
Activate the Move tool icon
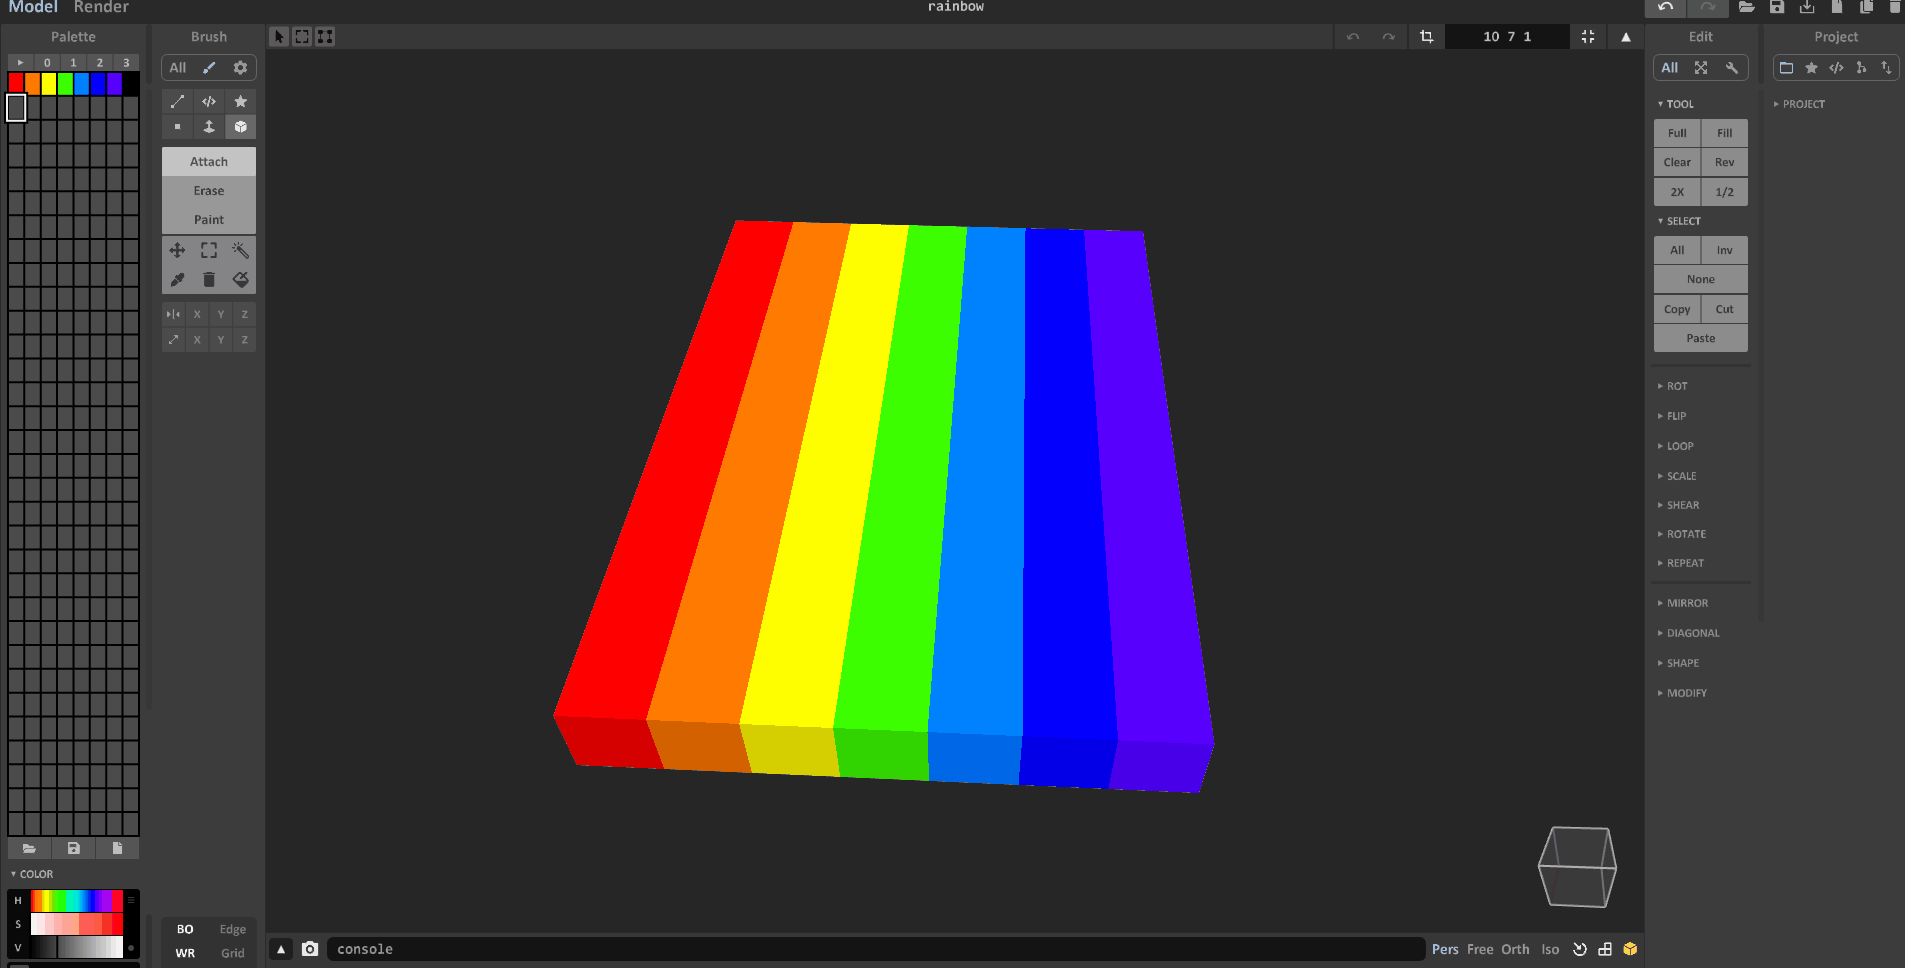pos(177,250)
